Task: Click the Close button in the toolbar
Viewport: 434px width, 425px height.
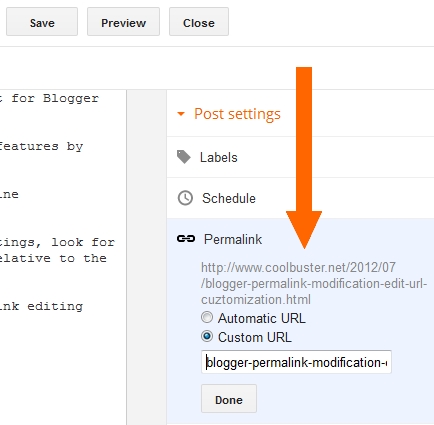Action: pos(199,22)
